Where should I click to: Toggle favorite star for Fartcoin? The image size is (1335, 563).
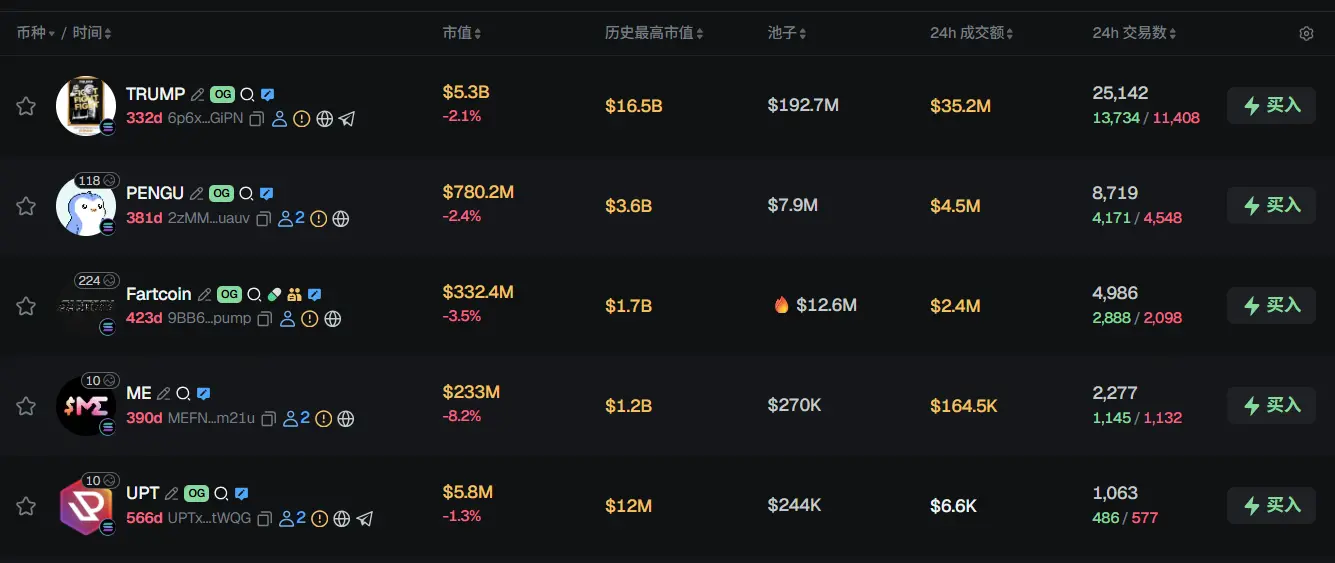click(x=26, y=306)
